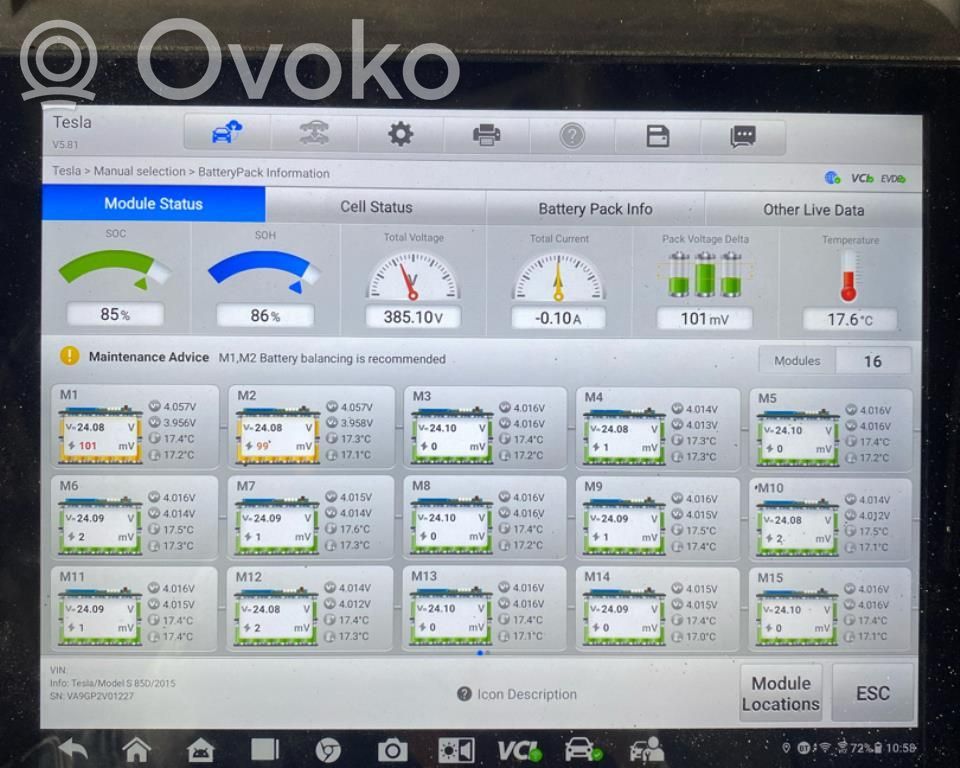
Task: Click the Module Locations button
Action: click(x=781, y=693)
